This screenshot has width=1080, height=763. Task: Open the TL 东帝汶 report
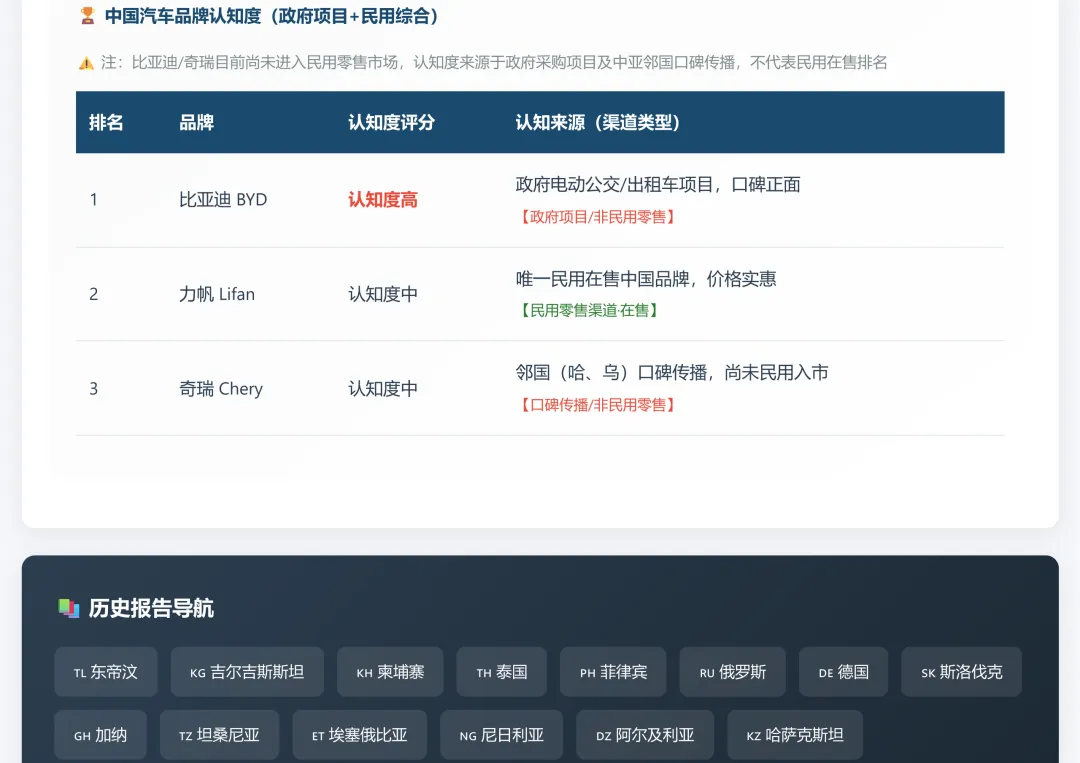(105, 671)
